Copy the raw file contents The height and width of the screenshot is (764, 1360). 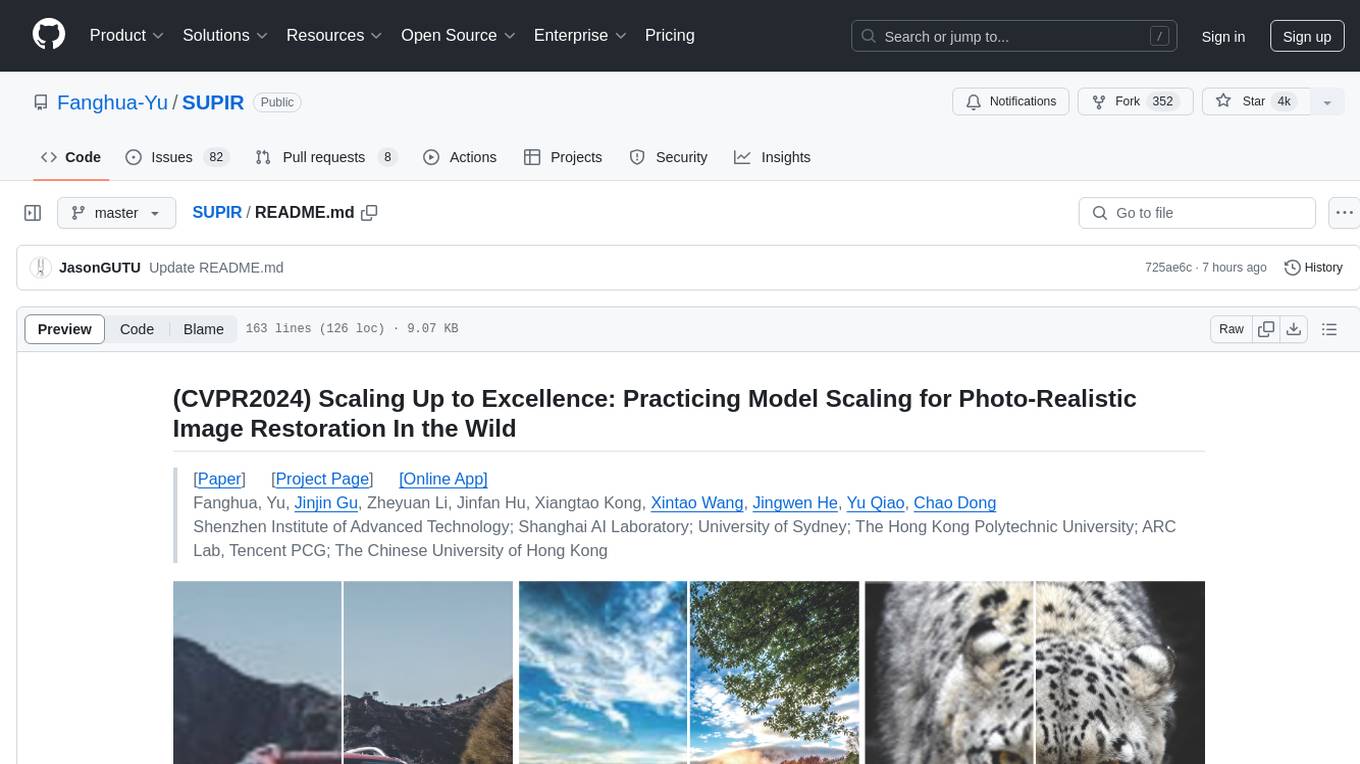[x=1266, y=329]
